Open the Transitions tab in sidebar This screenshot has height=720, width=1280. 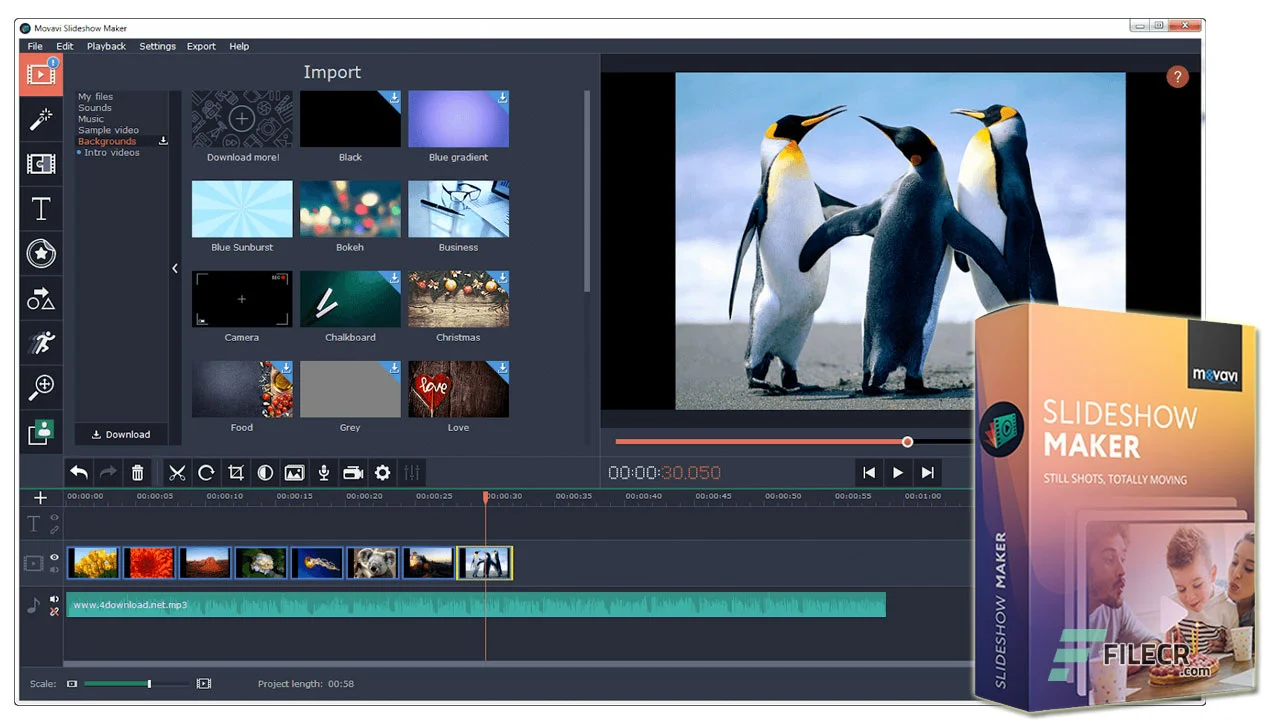click(41, 164)
